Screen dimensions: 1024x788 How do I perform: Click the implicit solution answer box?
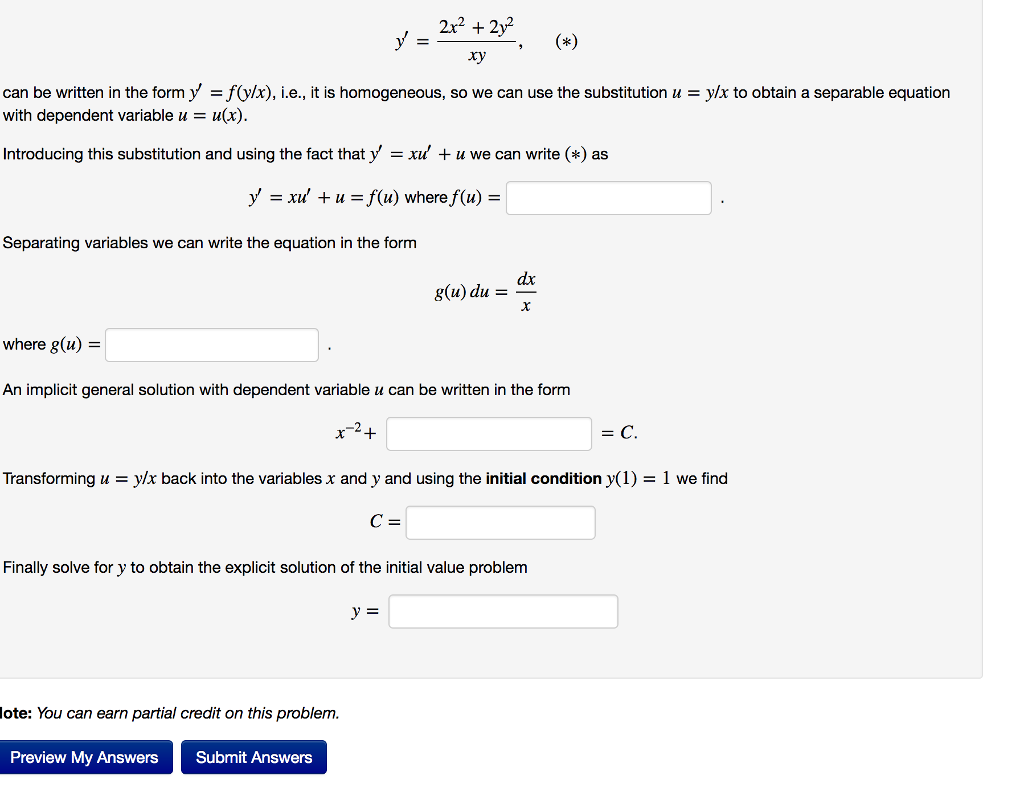pos(488,433)
